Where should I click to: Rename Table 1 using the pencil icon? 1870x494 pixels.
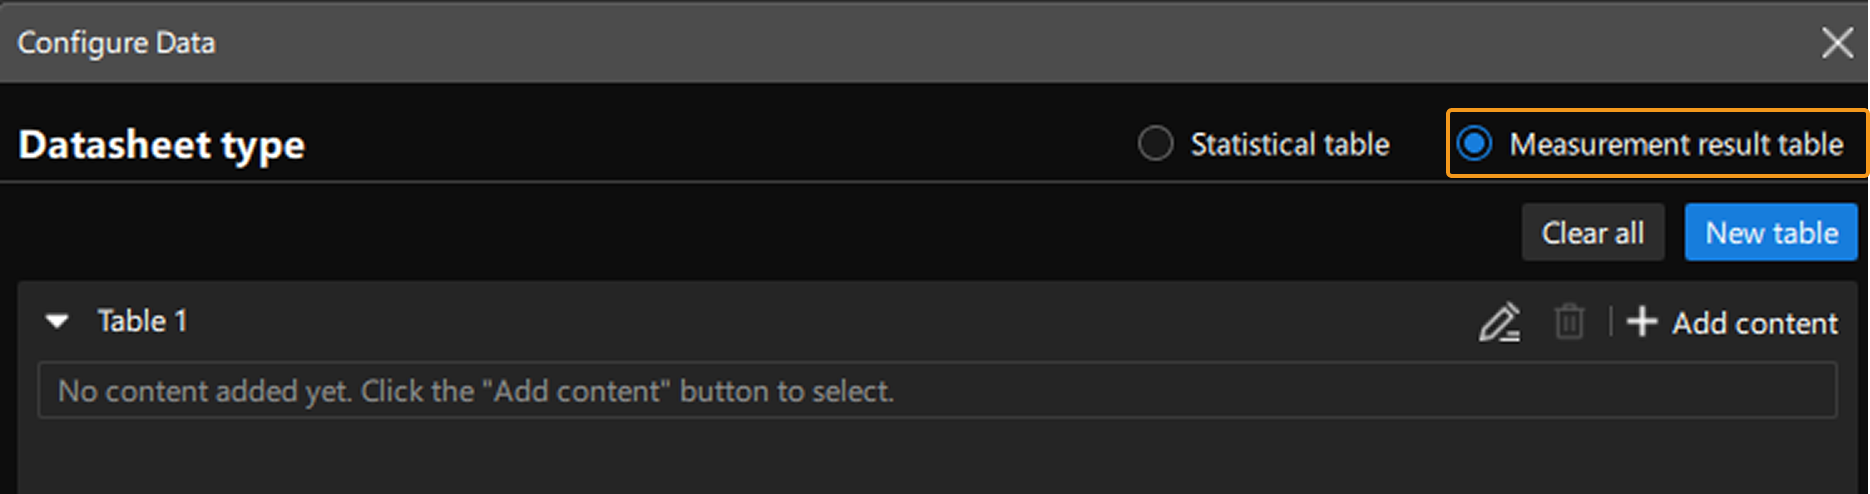[x=1499, y=322]
